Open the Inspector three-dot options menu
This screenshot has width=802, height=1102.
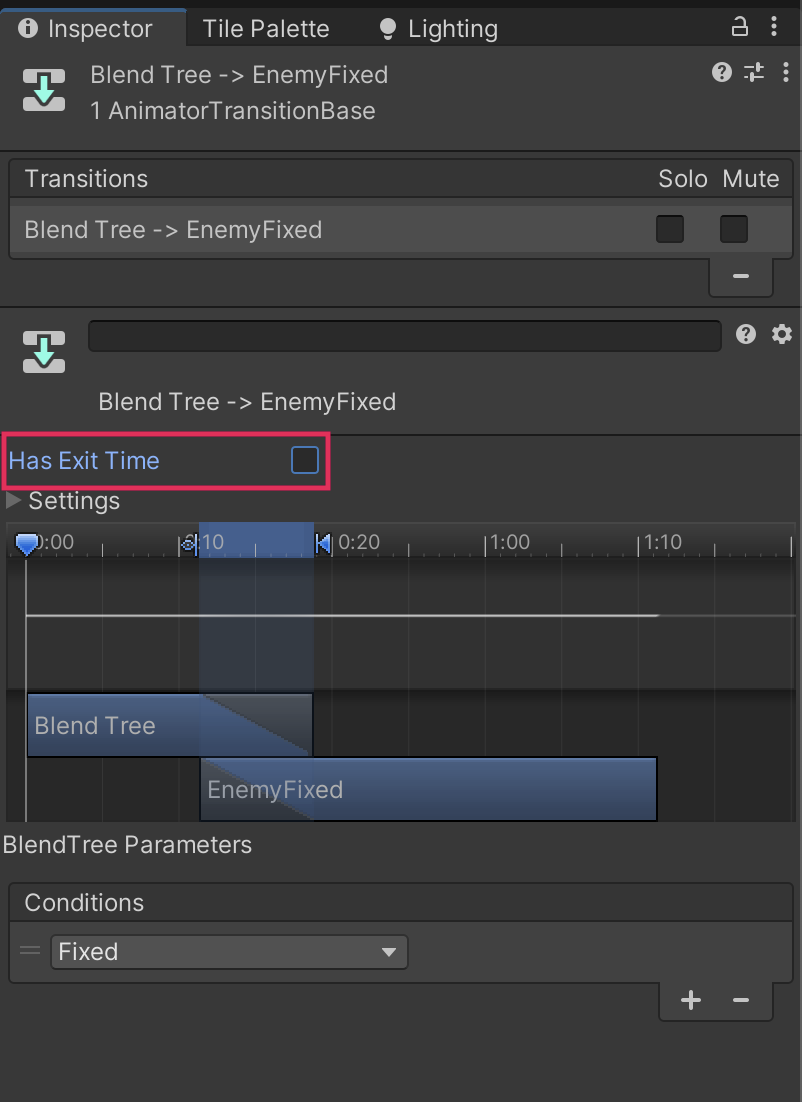[774, 27]
